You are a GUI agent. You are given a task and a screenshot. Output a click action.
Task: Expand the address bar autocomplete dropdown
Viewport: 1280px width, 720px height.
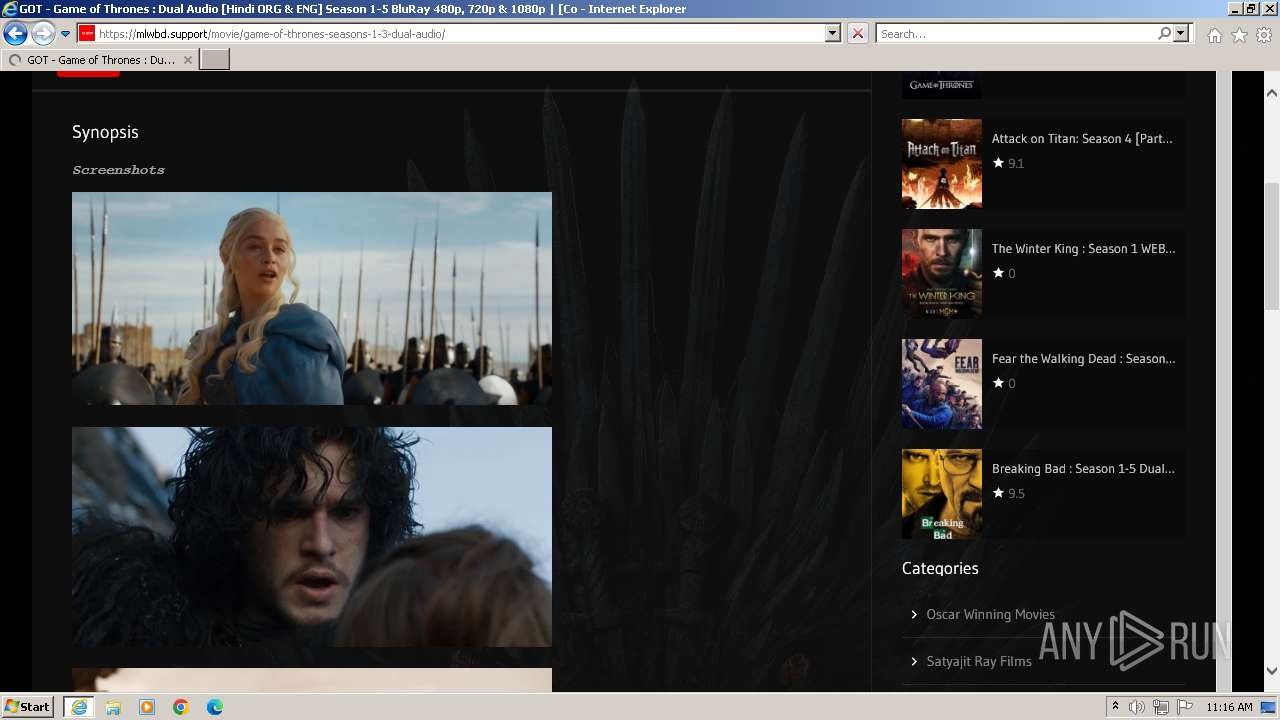coord(832,33)
